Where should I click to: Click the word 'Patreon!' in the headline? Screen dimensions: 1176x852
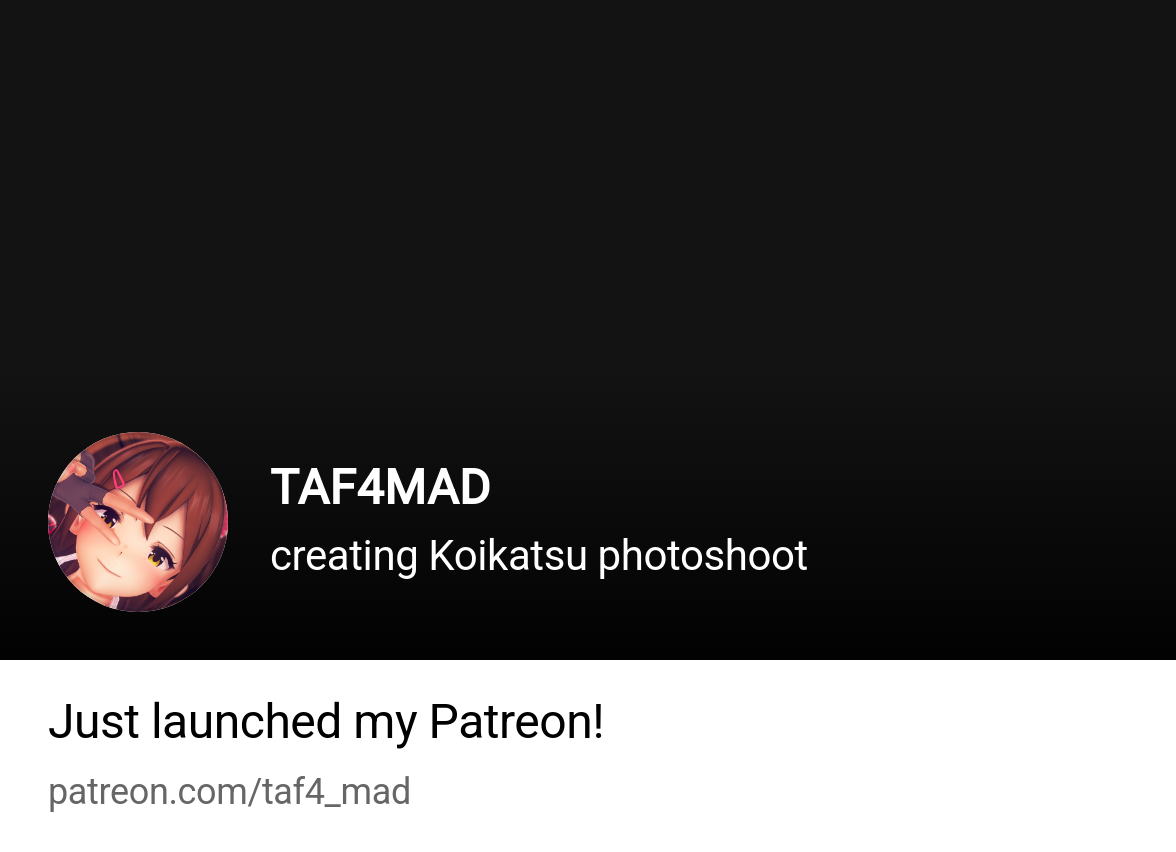[x=516, y=722]
